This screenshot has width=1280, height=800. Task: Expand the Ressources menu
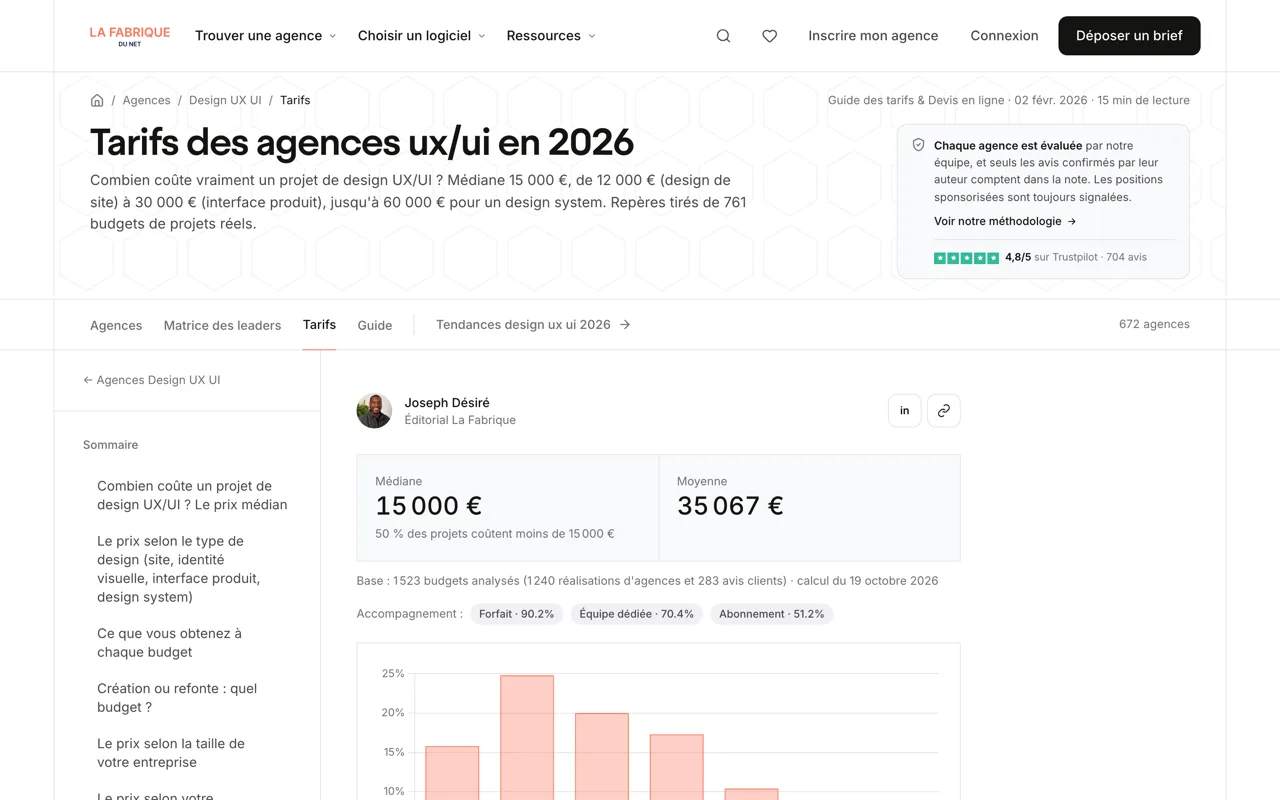(x=551, y=36)
